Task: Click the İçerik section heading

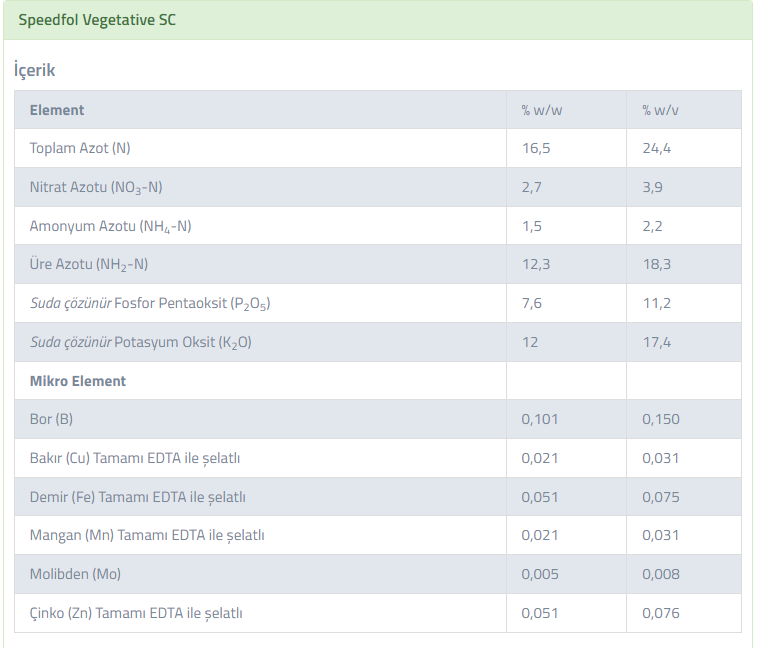Action: 34,70
